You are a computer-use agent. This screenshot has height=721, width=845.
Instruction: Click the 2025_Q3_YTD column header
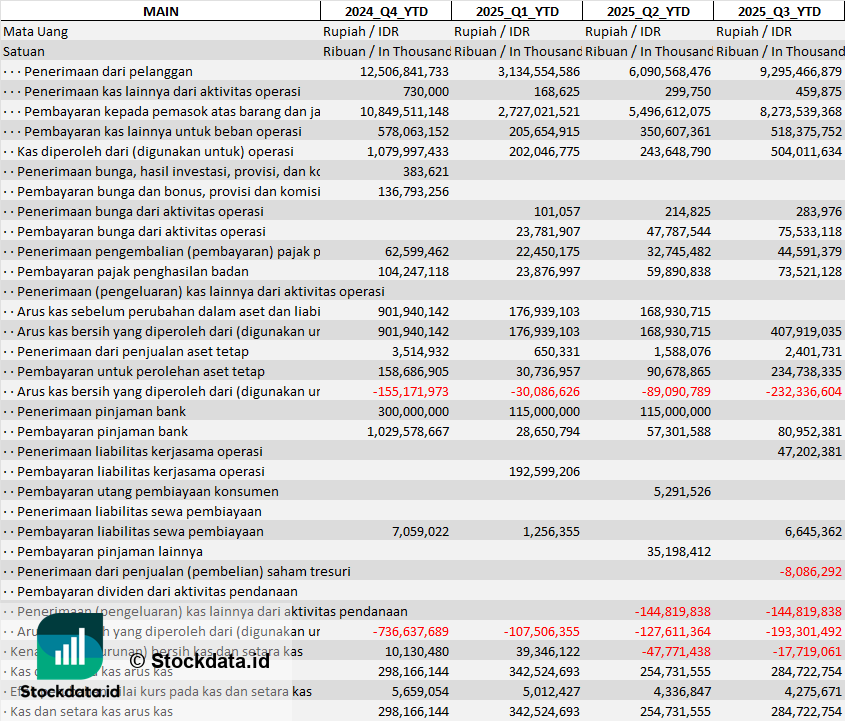[x=779, y=11]
